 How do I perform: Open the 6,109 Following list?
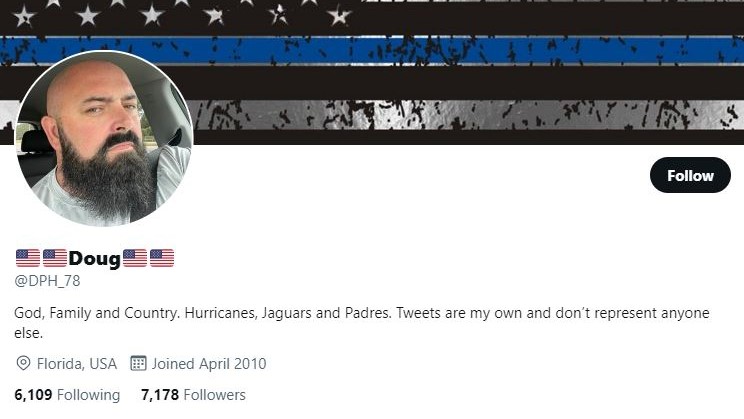coord(67,395)
